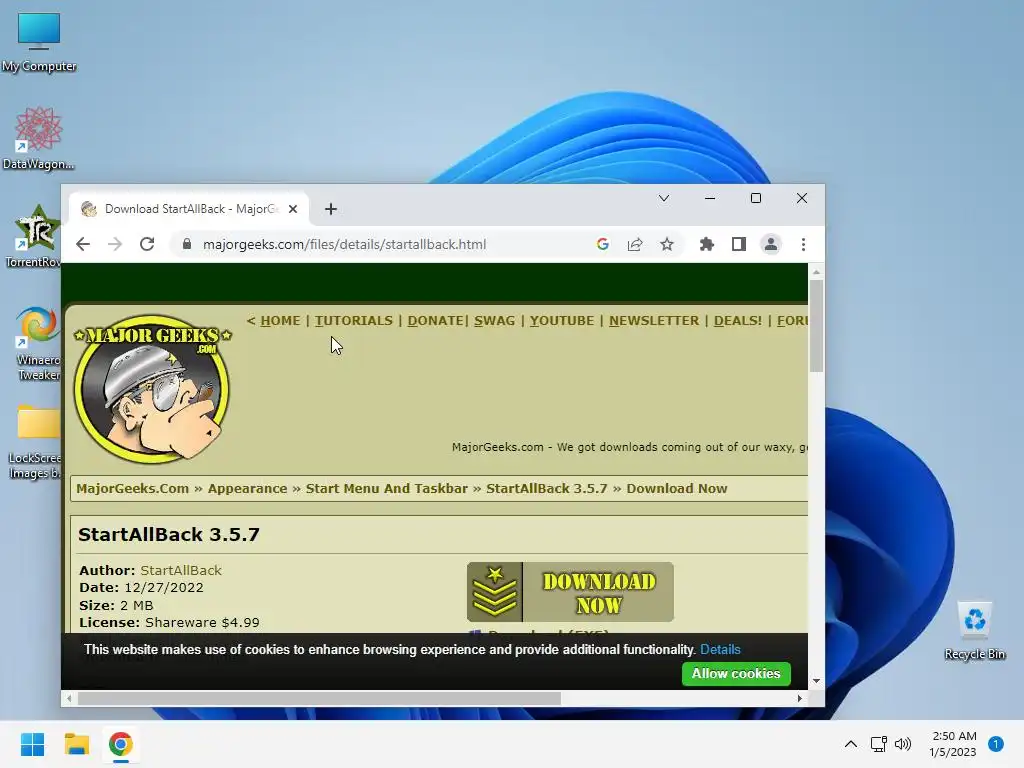Open the notification badge in the tray
Screen dimensions: 1024x768
996,744
